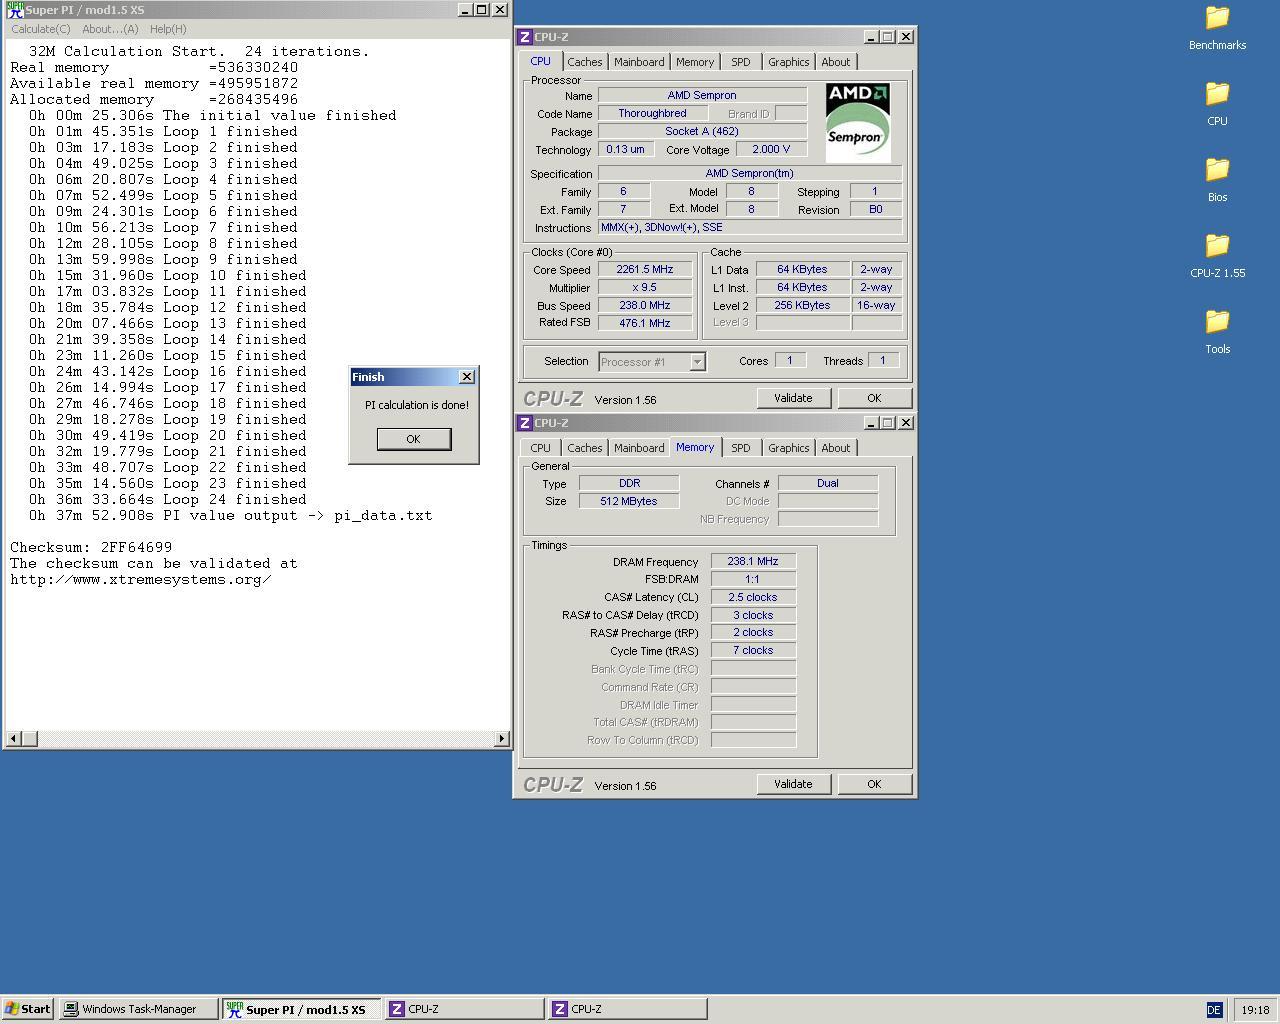Switch to Graphics tab in lower CPU-Z
1280x1024 pixels.
coord(789,448)
